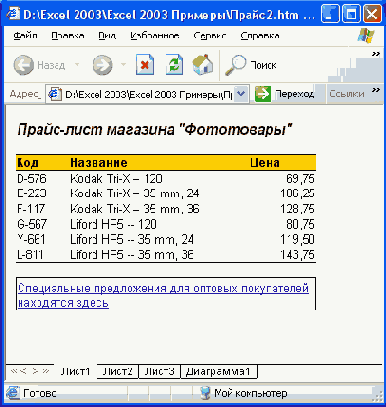Open the Сервис menu
Viewport: 386px width, 407px height.
coord(210,35)
